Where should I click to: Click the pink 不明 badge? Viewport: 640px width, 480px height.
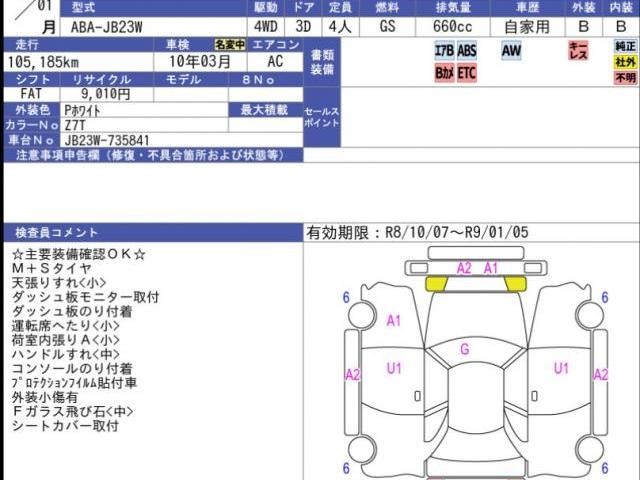[625, 78]
